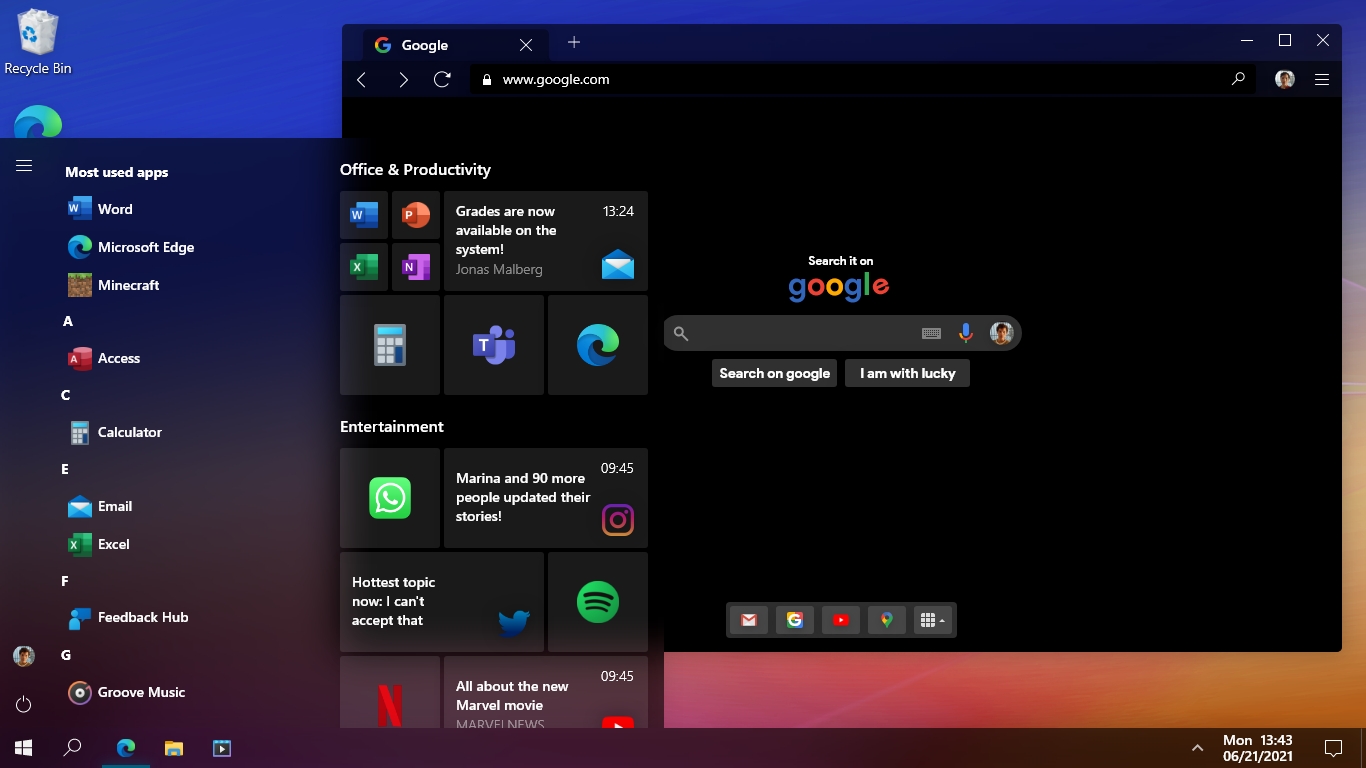The width and height of the screenshot is (1366, 768).
Task: Click the profile picture in search box
Action: (1001, 333)
